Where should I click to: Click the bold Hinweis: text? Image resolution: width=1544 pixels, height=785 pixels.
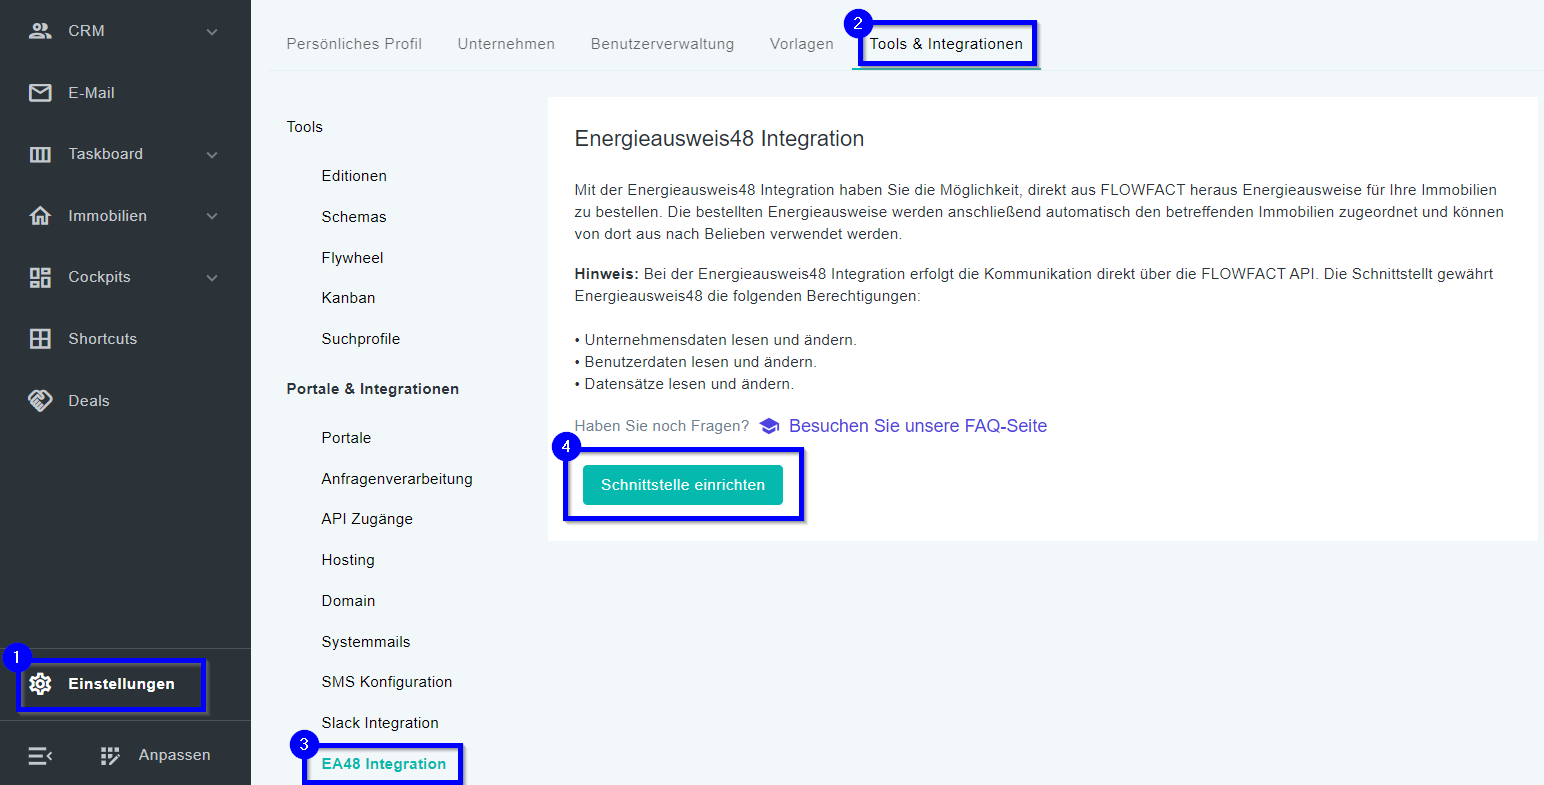tap(606, 274)
